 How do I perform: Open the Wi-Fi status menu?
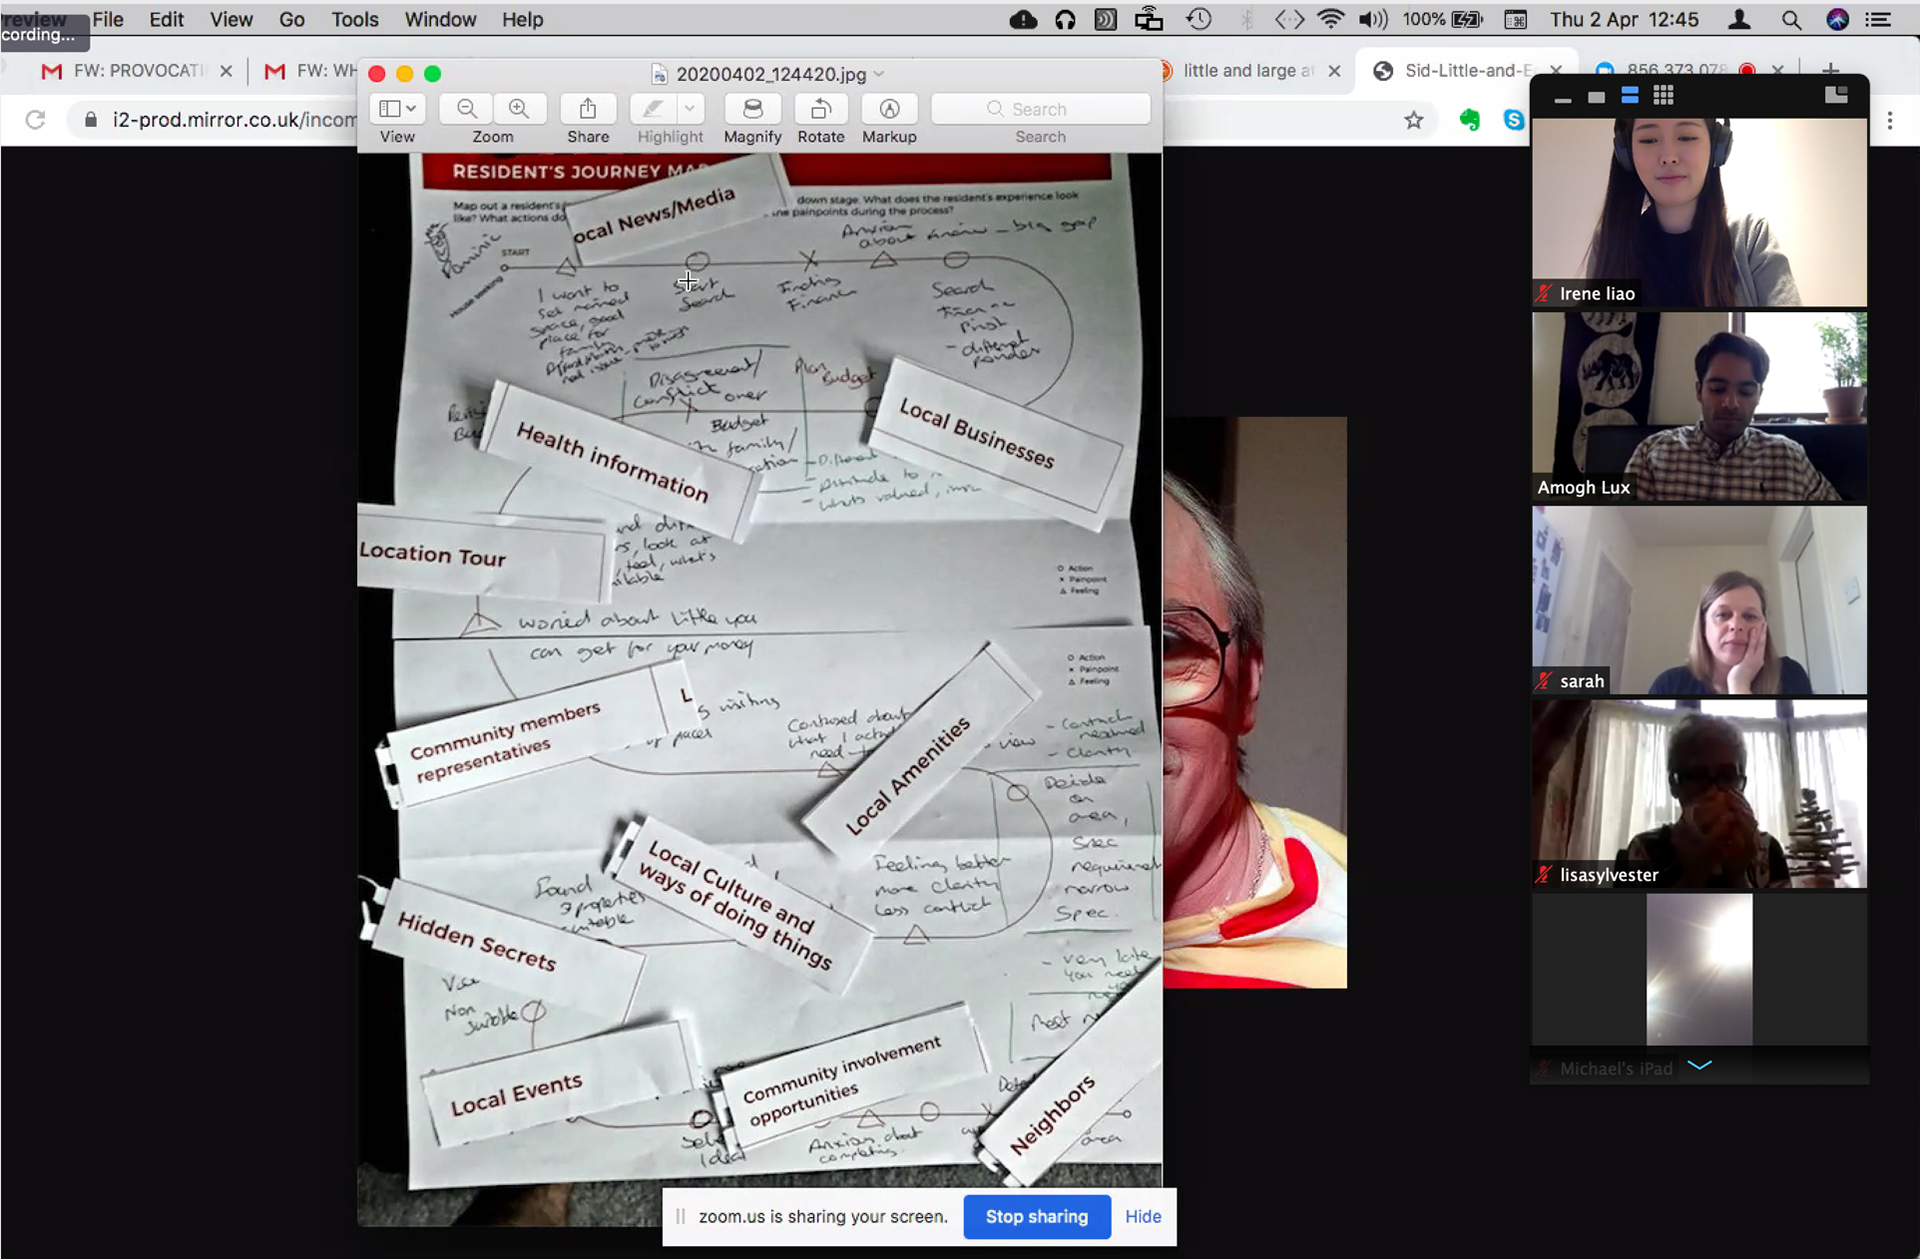click(1331, 19)
